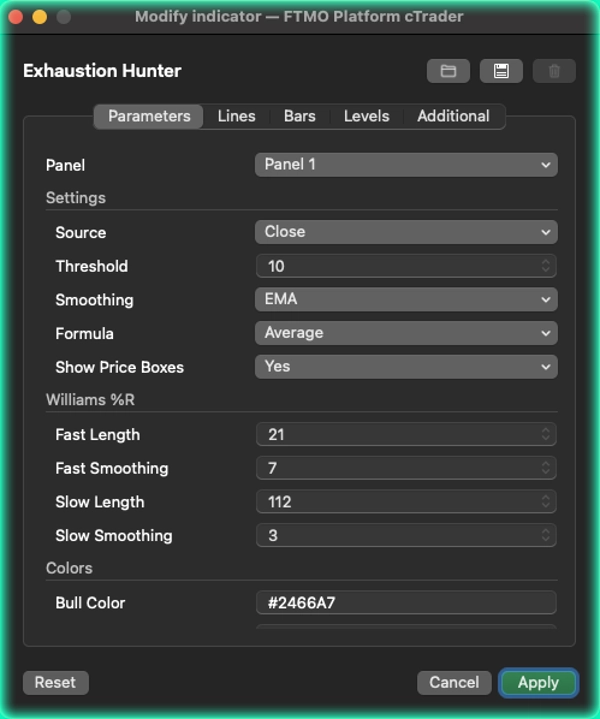
Task: Open the Panel dropdown showing Panel 1
Action: (x=406, y=165)
